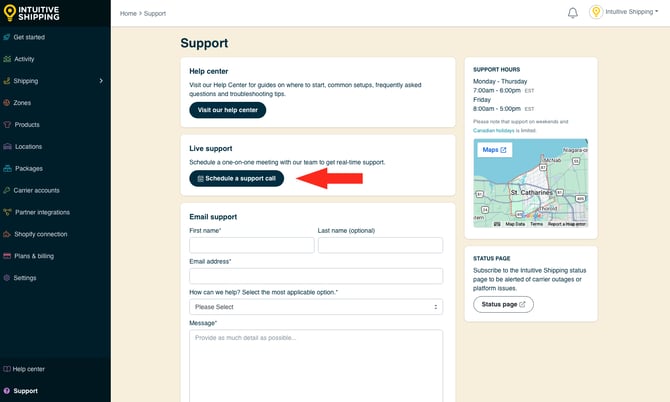Go to Activity page

(24, 59)
